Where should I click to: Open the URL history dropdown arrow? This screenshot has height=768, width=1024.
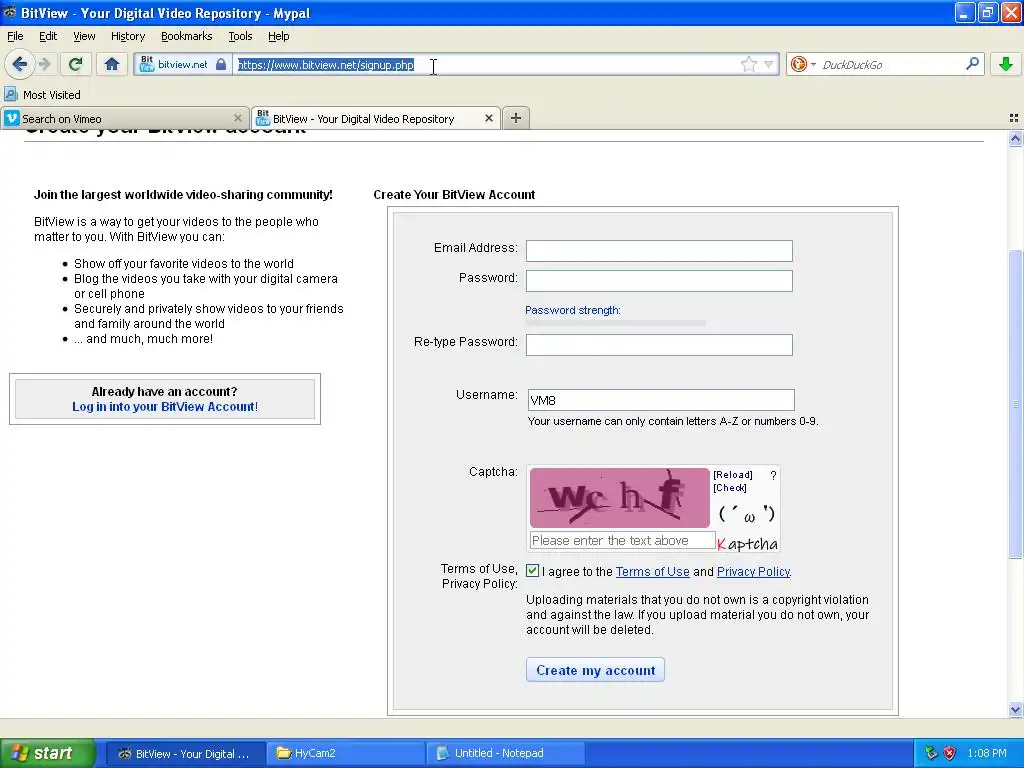(x=769, y=64)
